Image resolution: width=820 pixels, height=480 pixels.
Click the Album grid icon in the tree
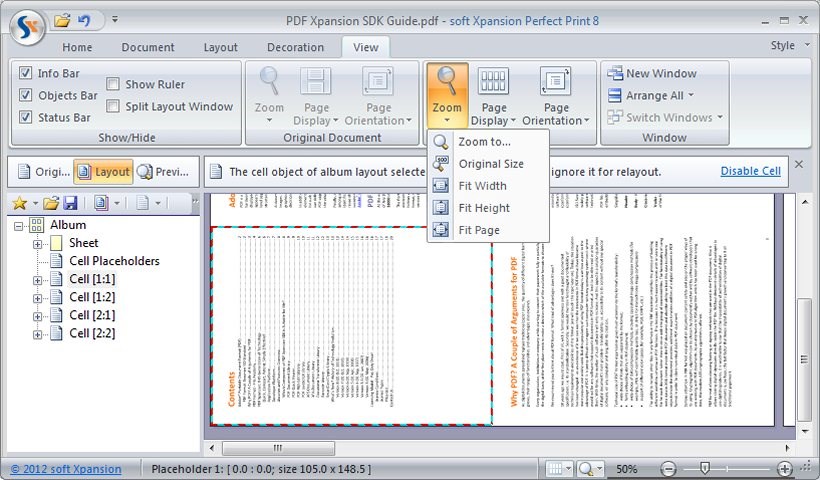tap(37, 225)
